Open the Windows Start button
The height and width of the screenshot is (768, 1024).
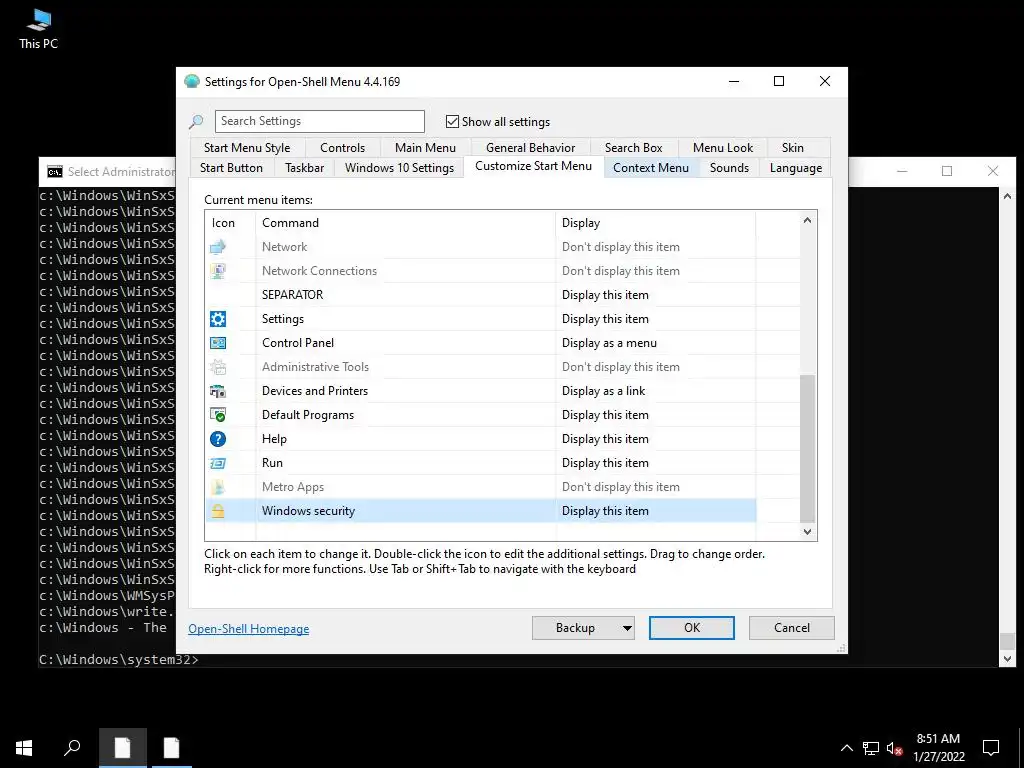[x=24, y=748]
